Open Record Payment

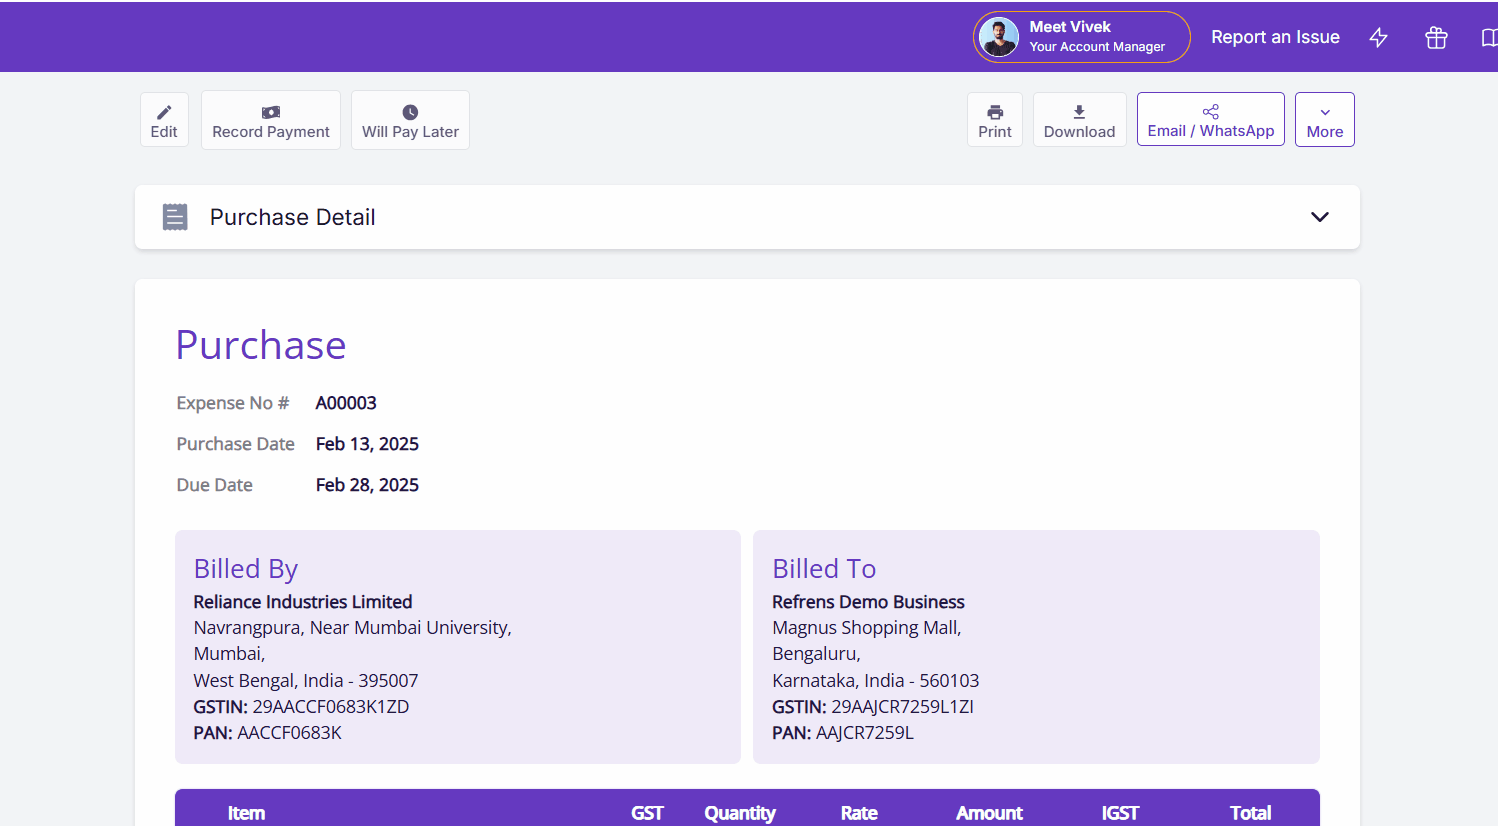271,120
